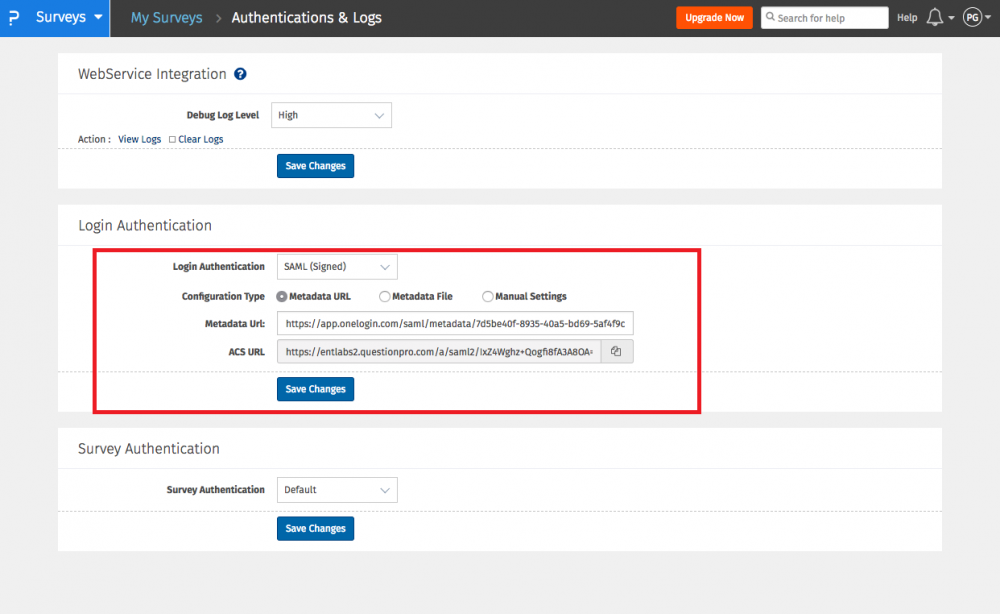Expand the PG account menu arrow
The width and height of the screenshot is (1000, 614).
pyautogui.click(x=990, y=17)
